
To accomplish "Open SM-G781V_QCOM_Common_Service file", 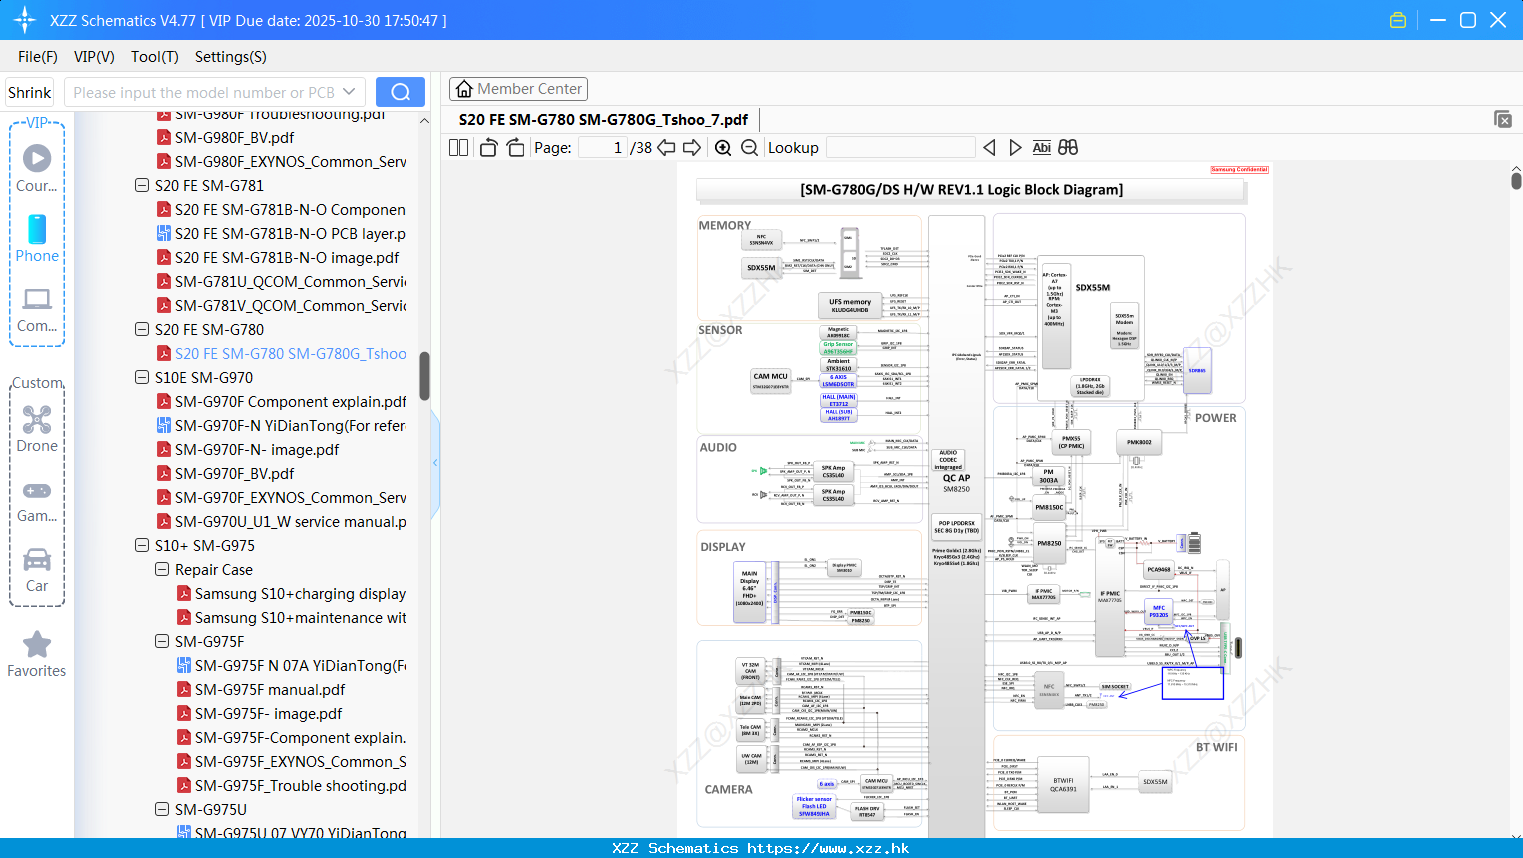I will point(281,306).
